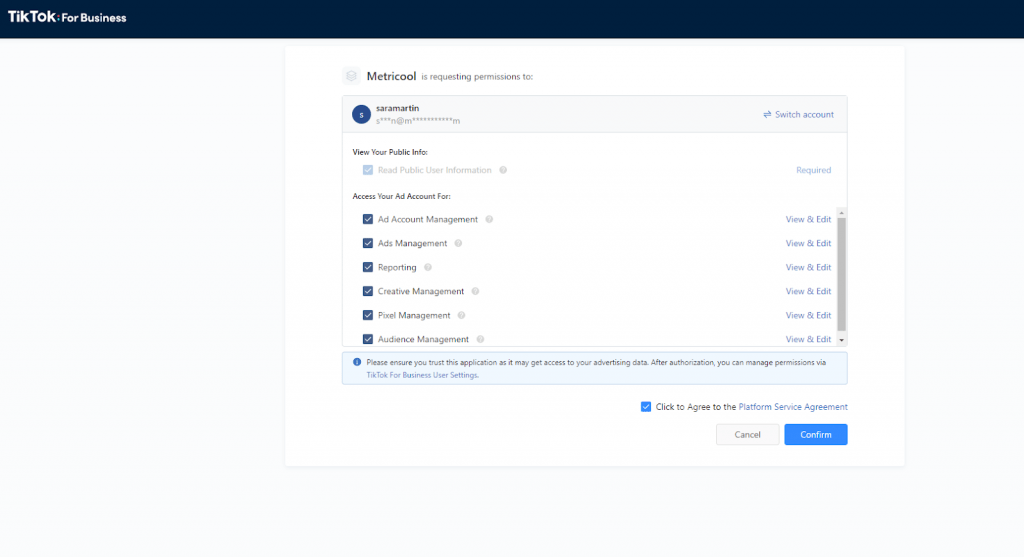Click View & Edit for Creative Management

pos(808,291)
